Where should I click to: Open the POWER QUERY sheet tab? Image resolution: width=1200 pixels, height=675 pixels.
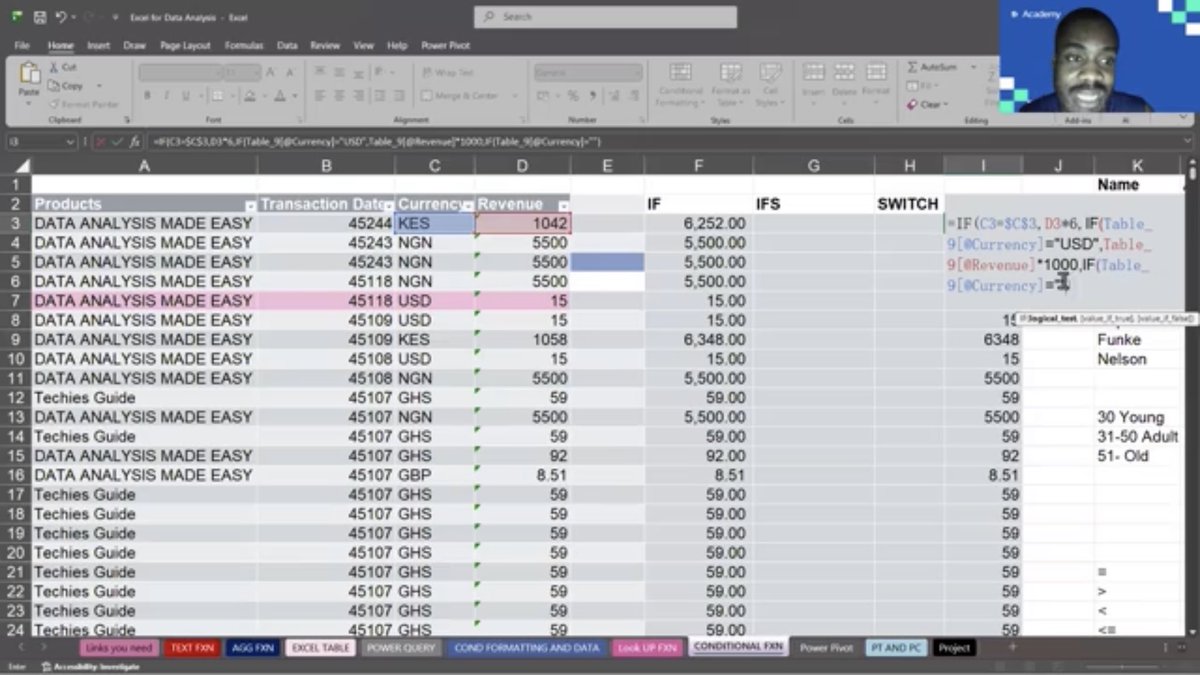400,648
